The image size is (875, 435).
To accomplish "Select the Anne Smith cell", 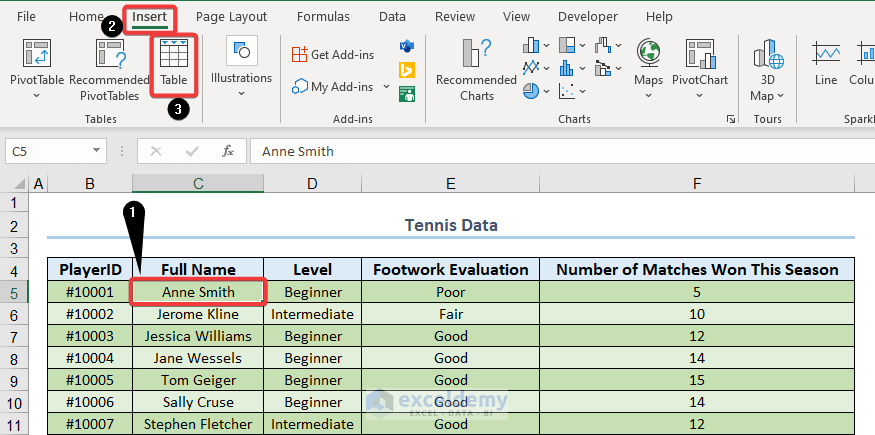I will [198, 292].
